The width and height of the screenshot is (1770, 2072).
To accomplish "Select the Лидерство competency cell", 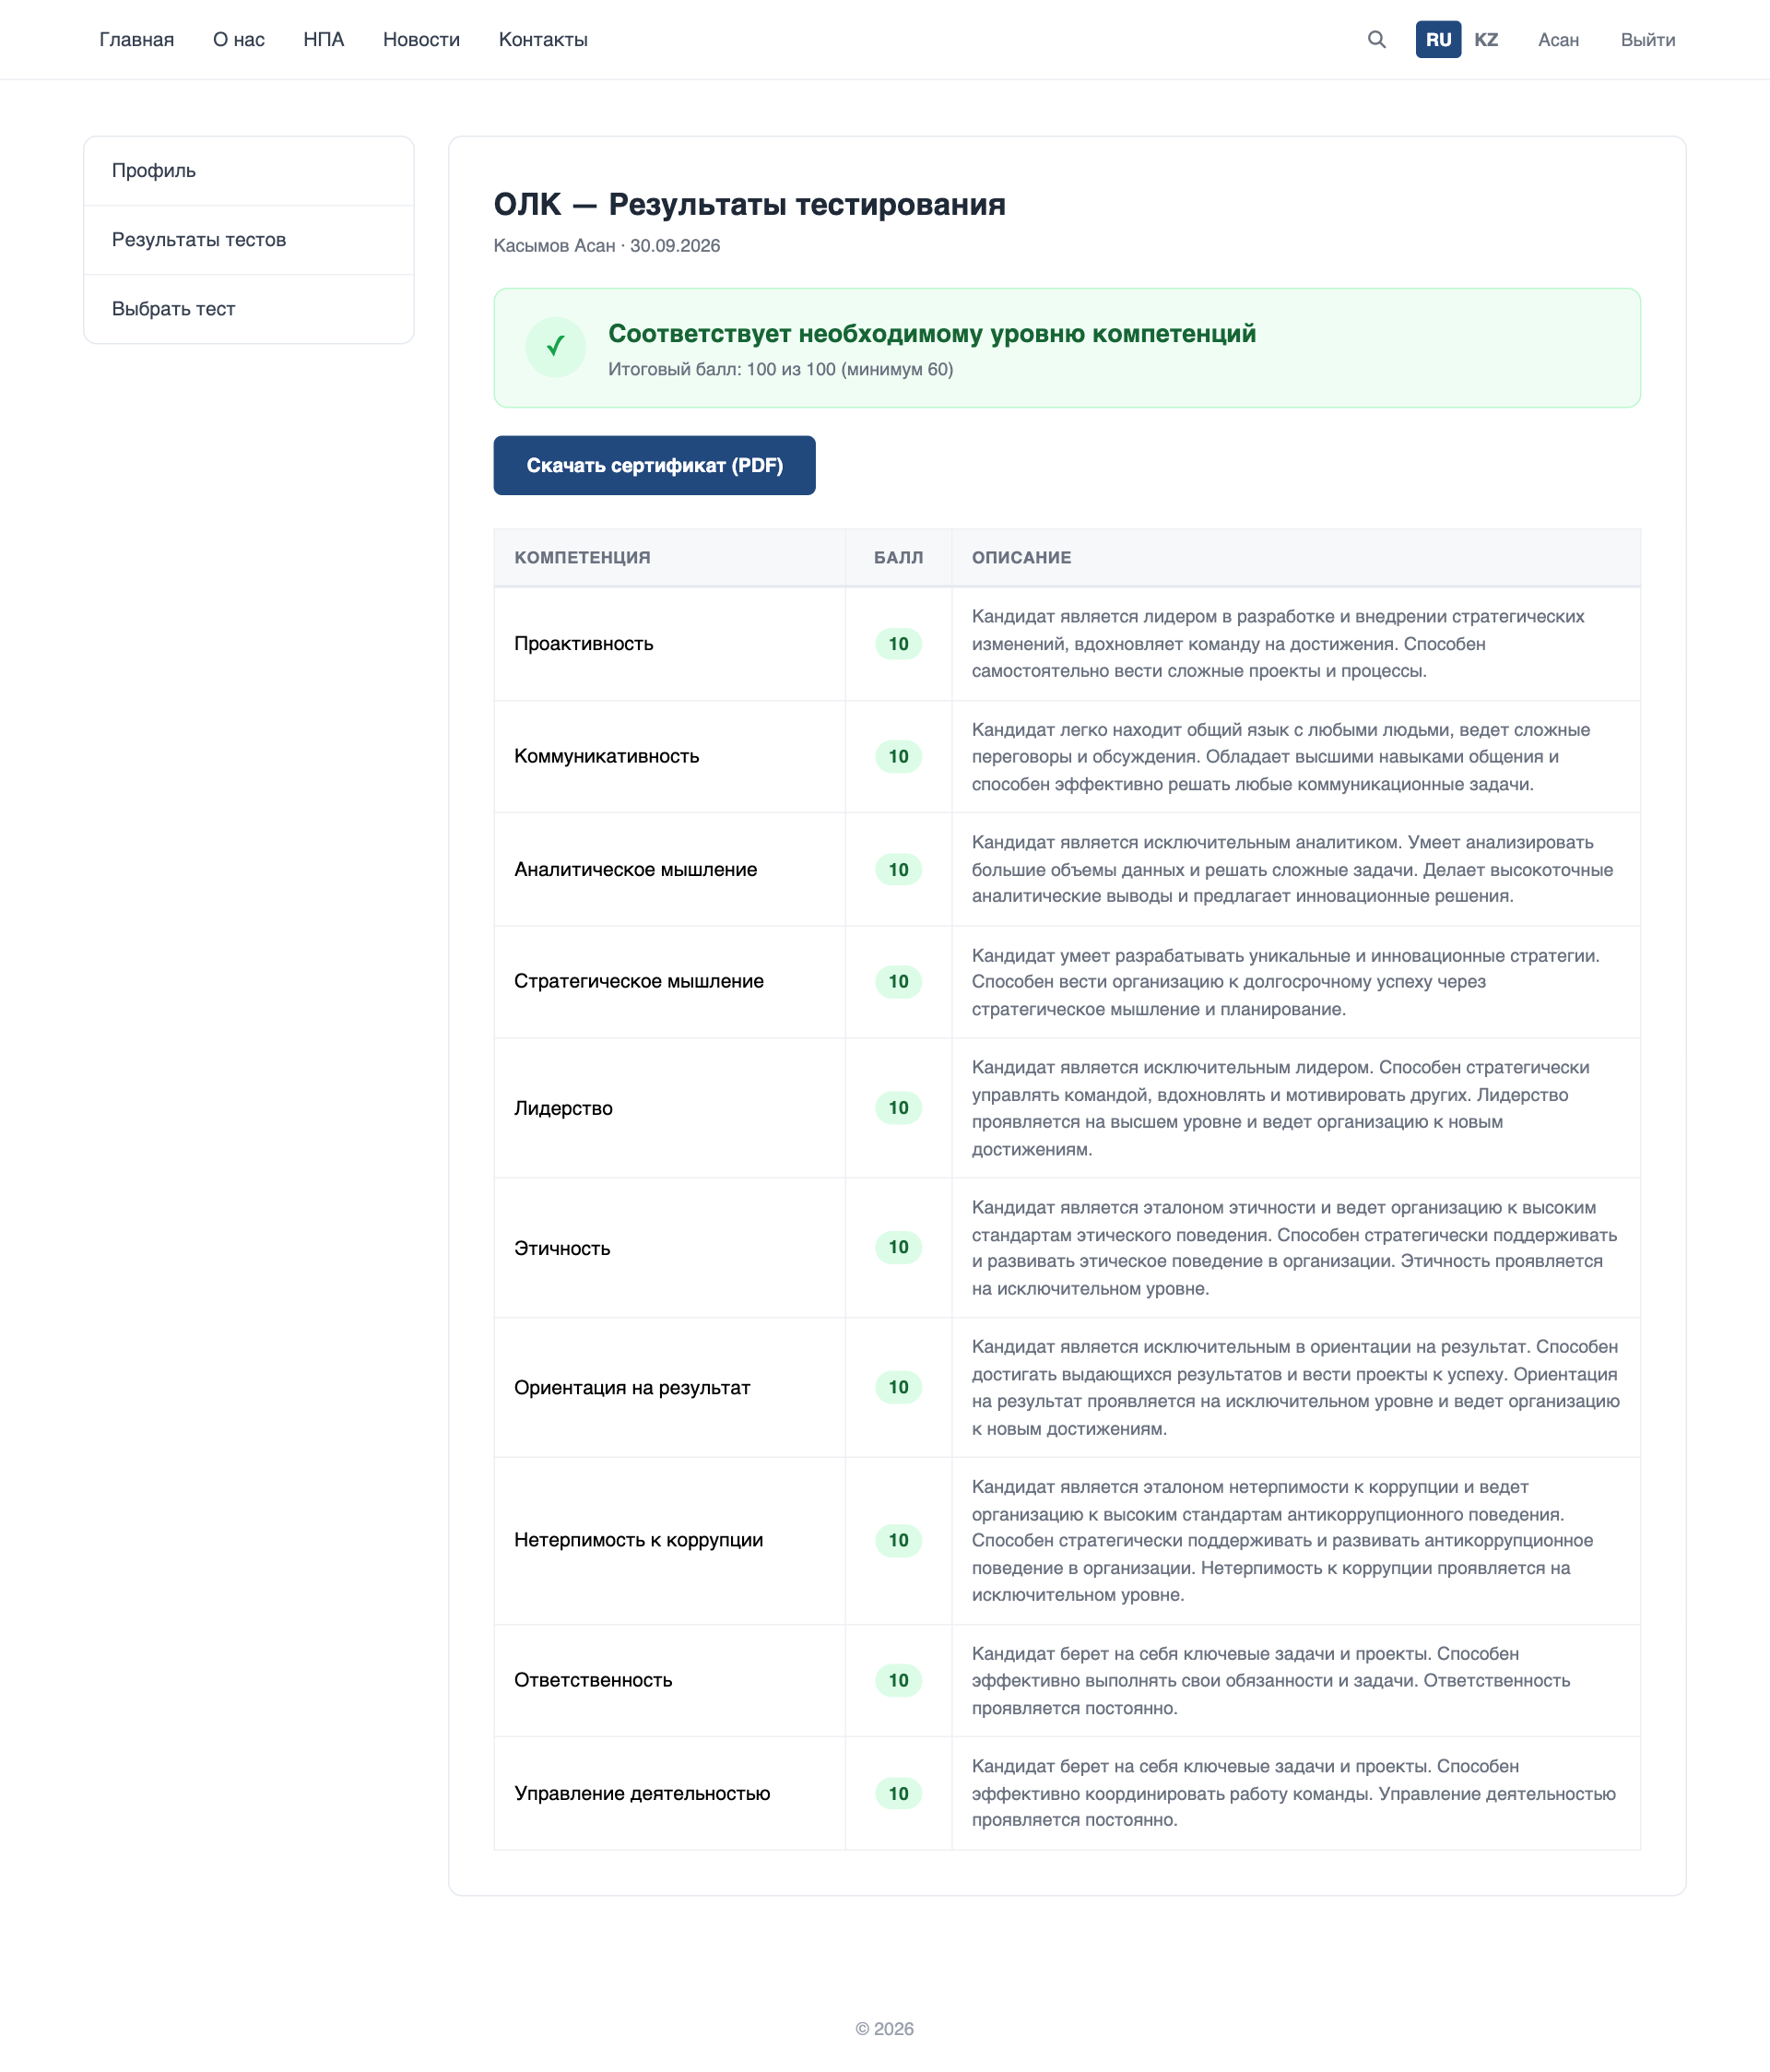I will coord(670,1108).
